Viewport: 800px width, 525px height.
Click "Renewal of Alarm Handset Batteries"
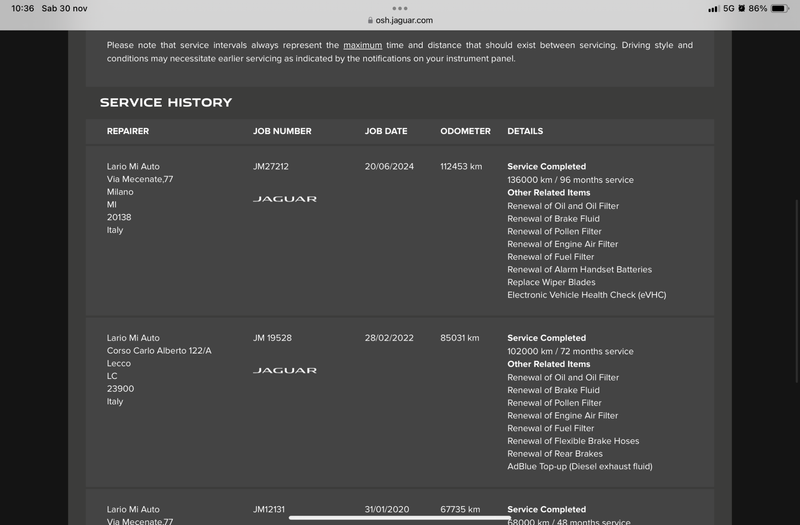pos(579,269)
